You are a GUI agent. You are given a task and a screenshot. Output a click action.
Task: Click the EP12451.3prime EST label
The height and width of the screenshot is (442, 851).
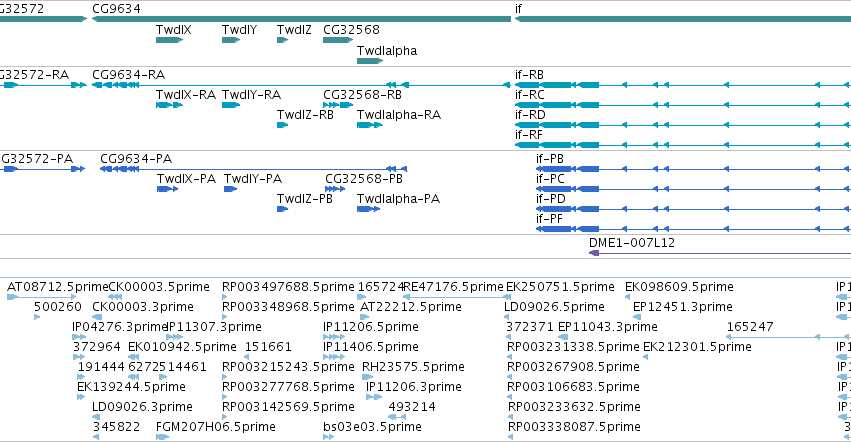[683, 307]
